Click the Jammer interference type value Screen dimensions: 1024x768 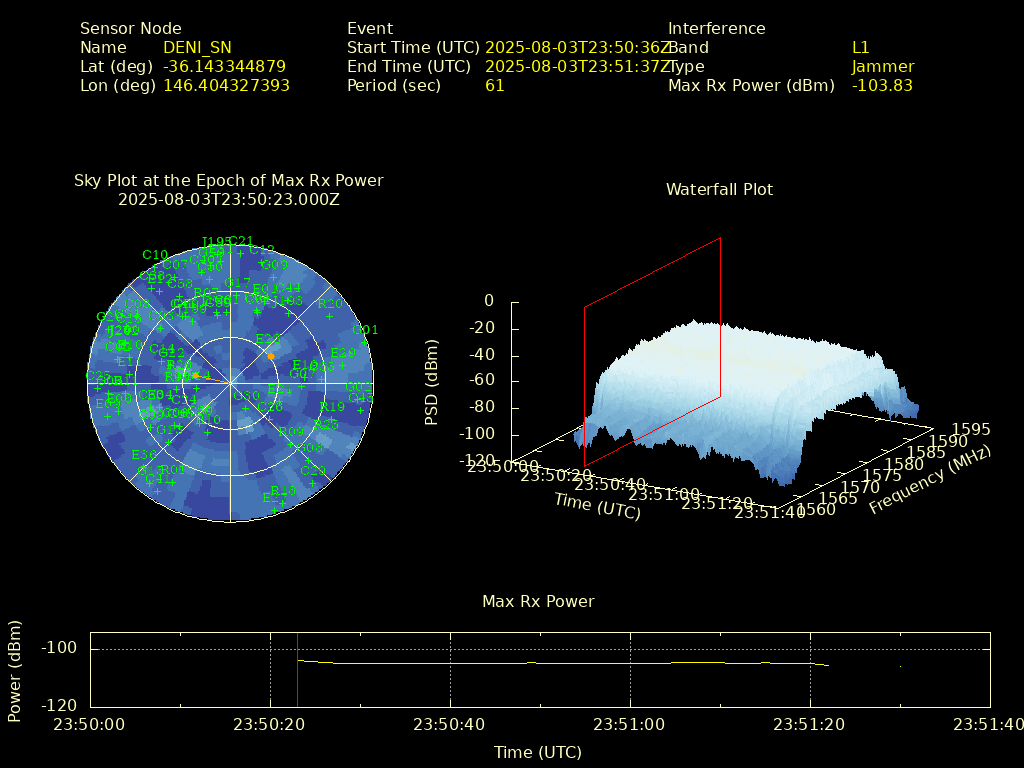tap(883, 66)
